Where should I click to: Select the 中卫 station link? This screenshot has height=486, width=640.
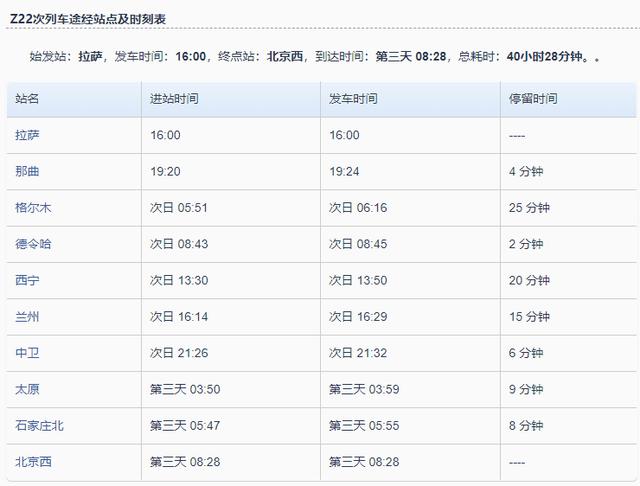[28, 353]
